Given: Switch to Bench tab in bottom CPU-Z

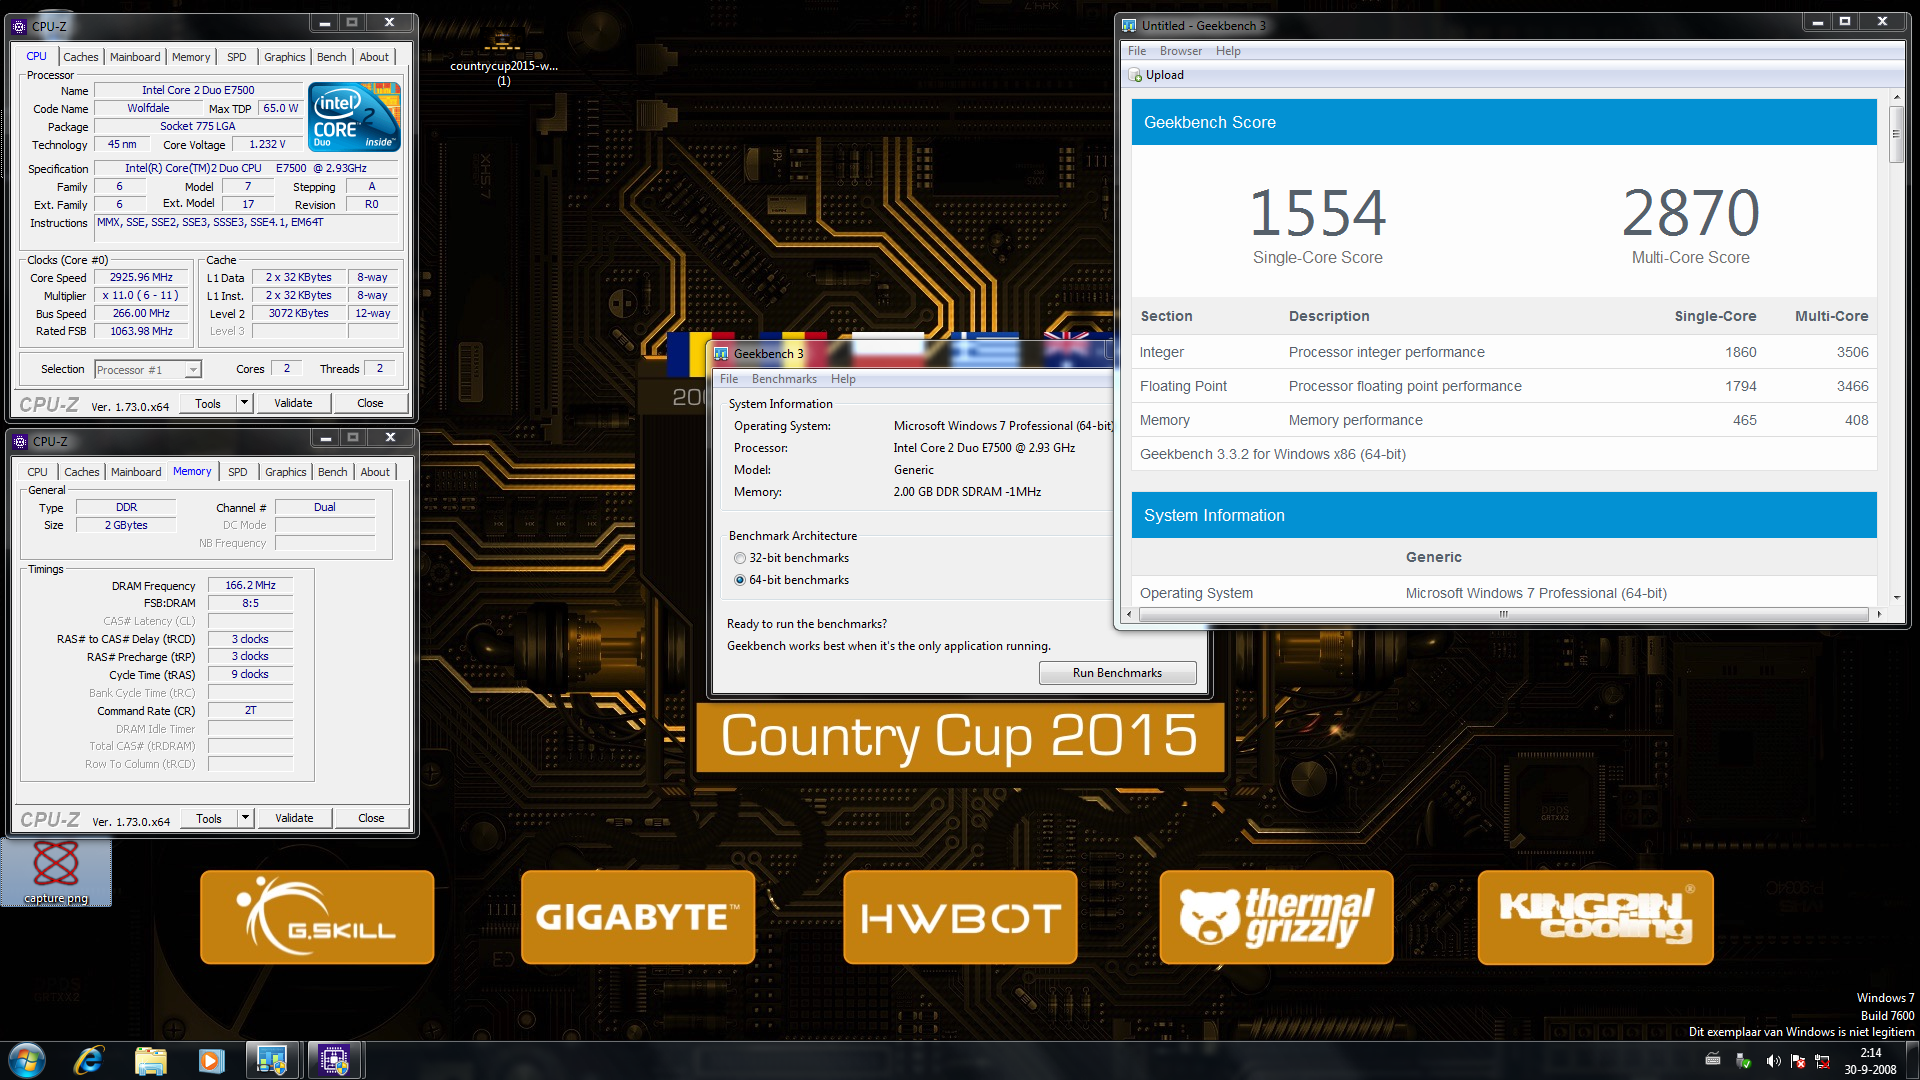Looking at the screenshot, I should [x=333, y=472].
